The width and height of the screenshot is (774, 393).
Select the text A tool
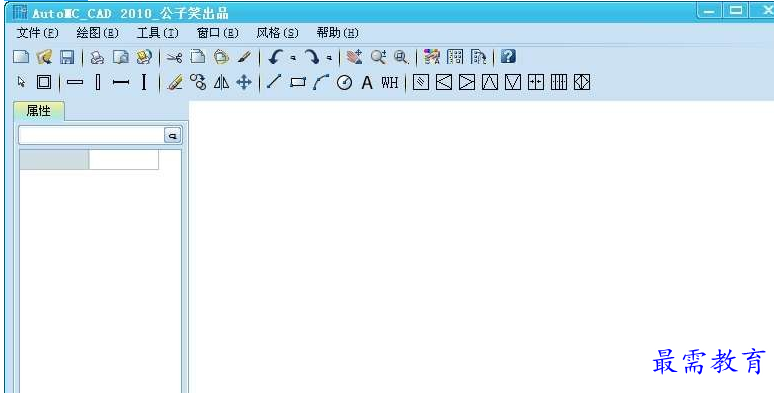tap(367, 82)
